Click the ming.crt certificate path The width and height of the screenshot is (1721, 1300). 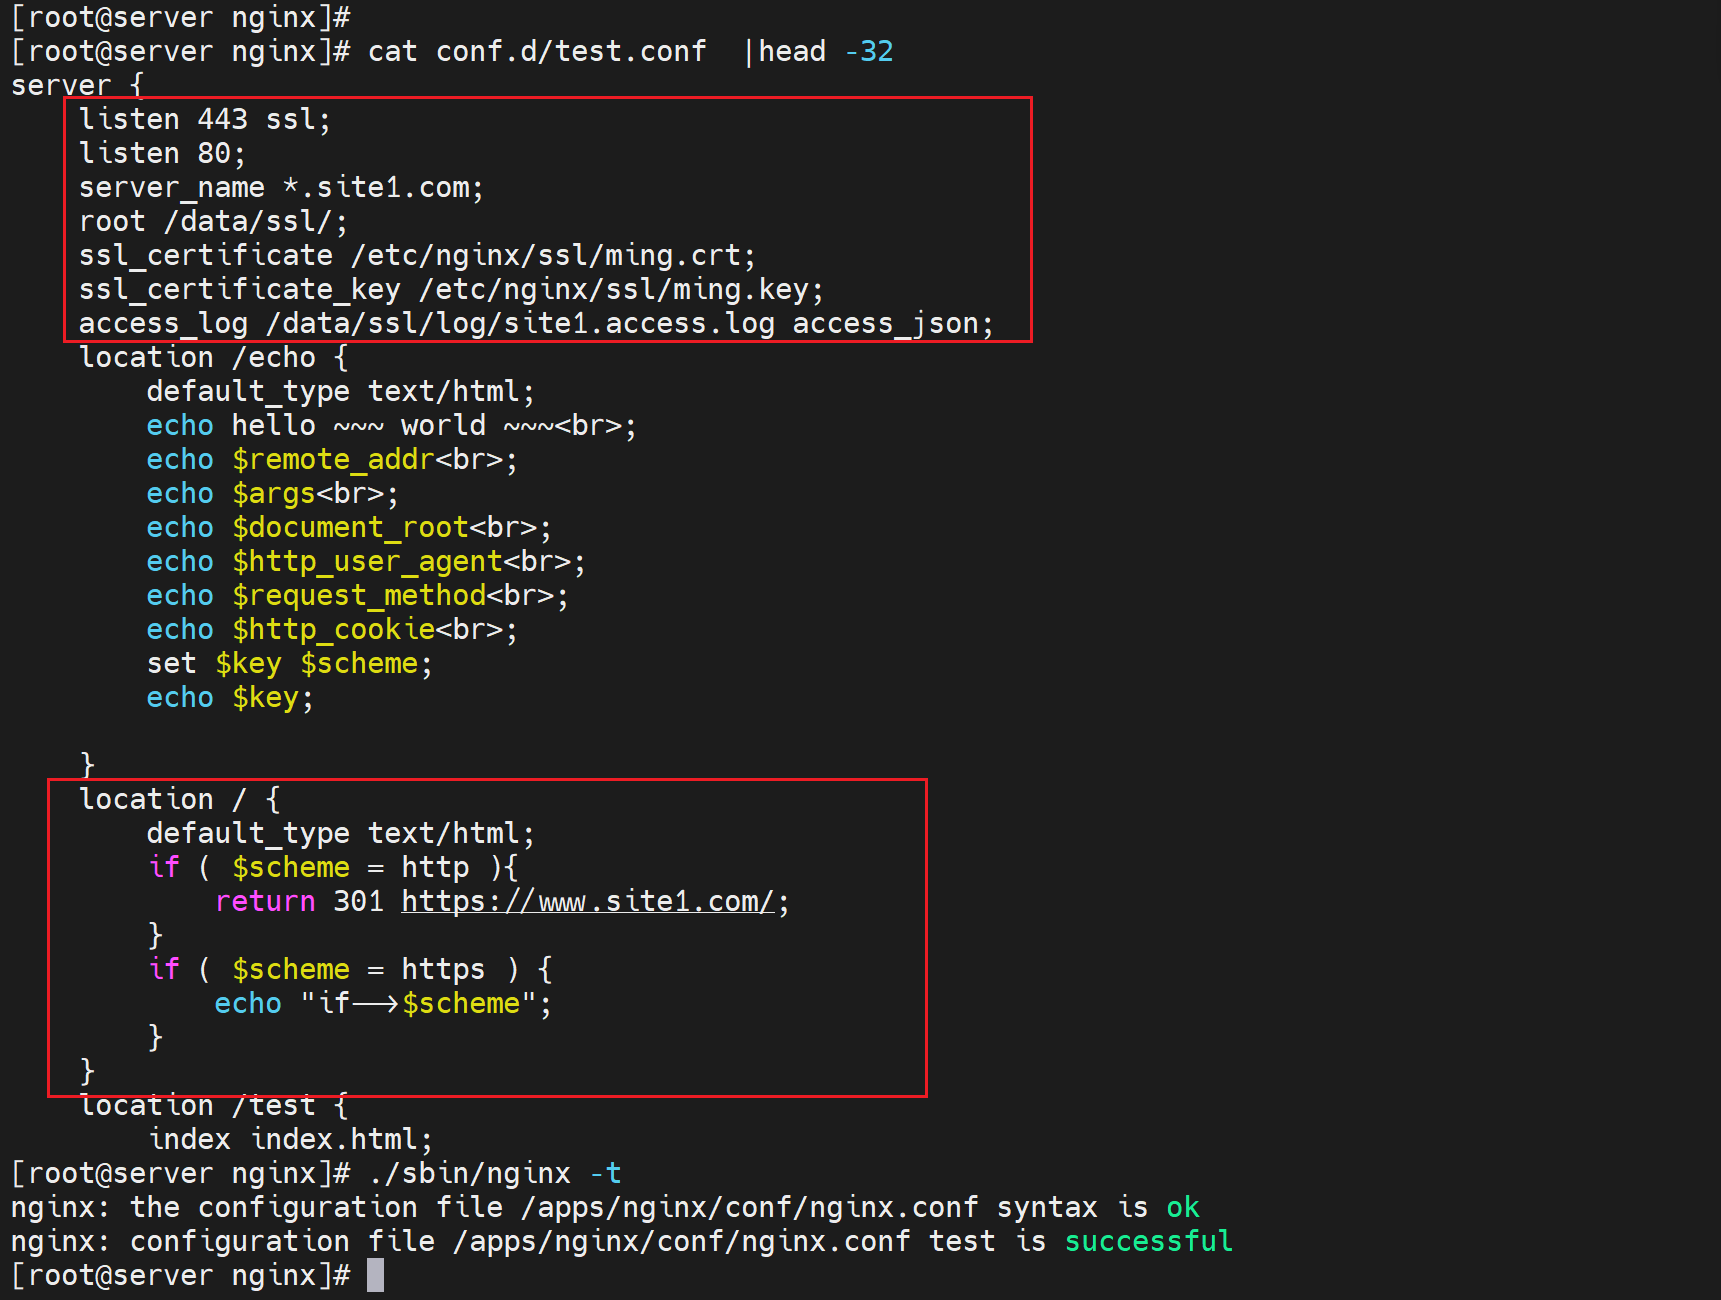pos(552,256)
